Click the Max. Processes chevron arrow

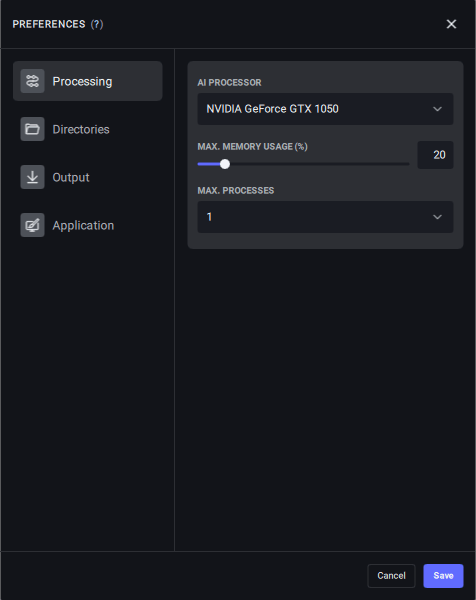pos(437,217)
